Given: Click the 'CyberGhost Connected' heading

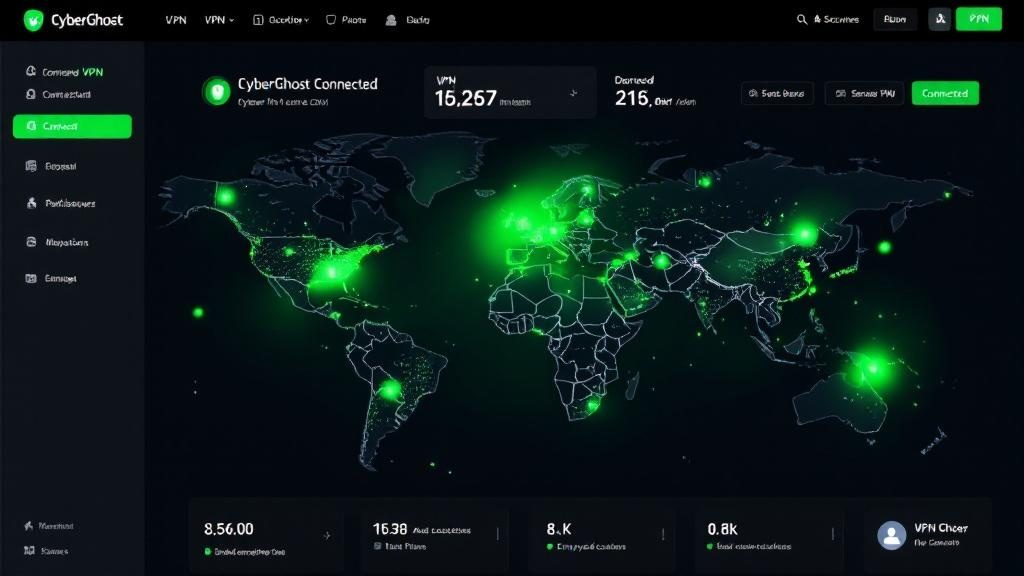Looking at the screenshot, I should tap(308, 84).
